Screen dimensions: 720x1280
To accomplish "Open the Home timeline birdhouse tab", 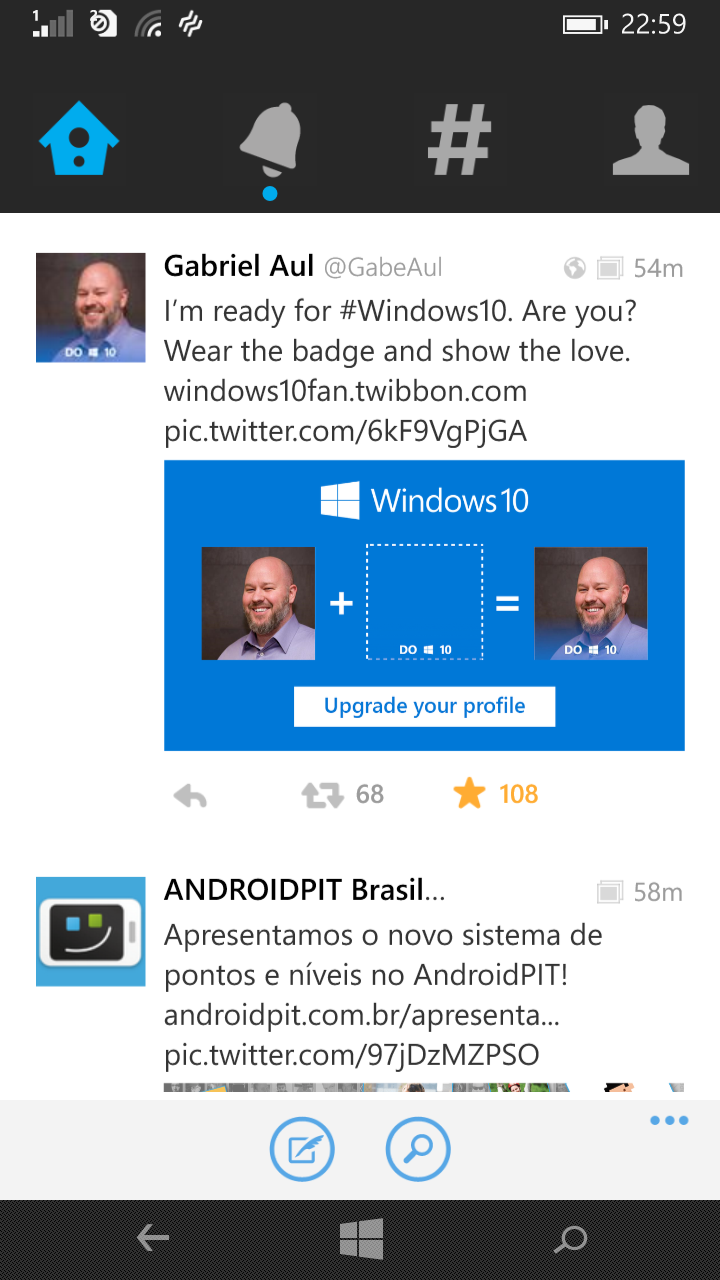I will coord(80,140).
